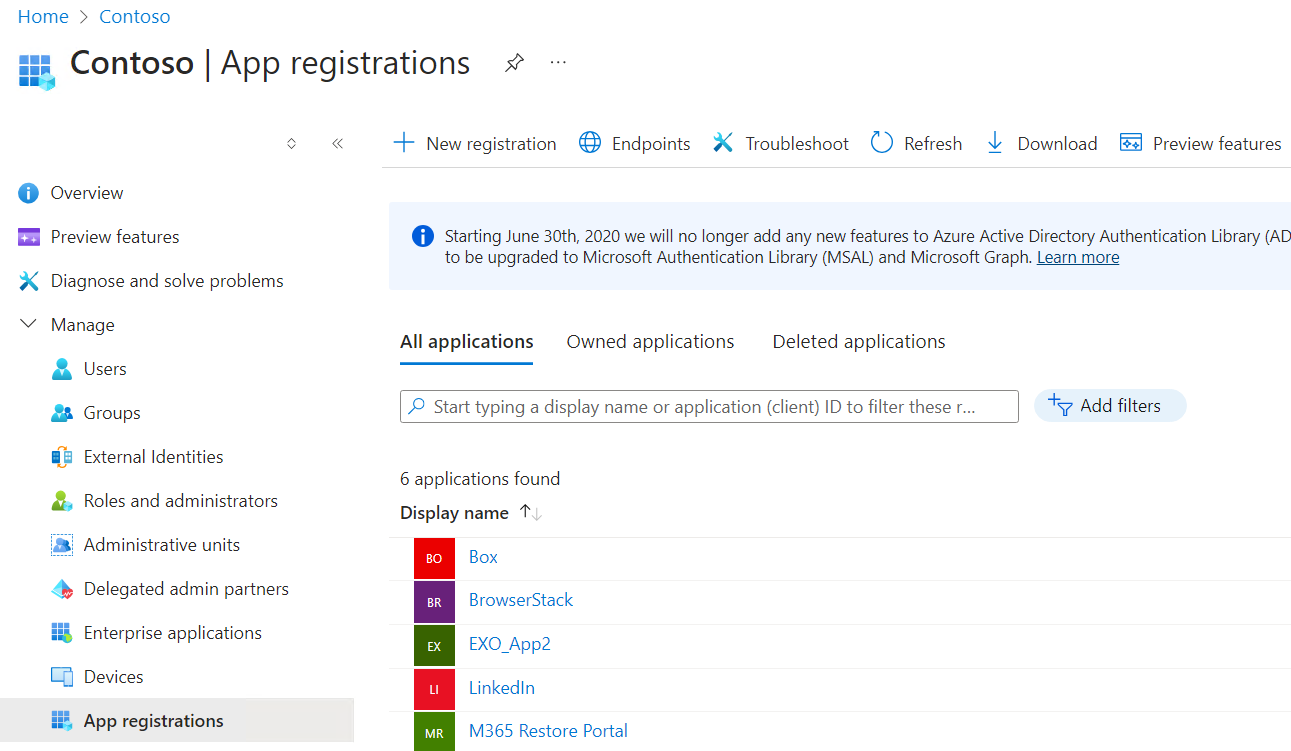Collapse the Manage section chevron
The image size is (1291, 751).
[28, 324]
